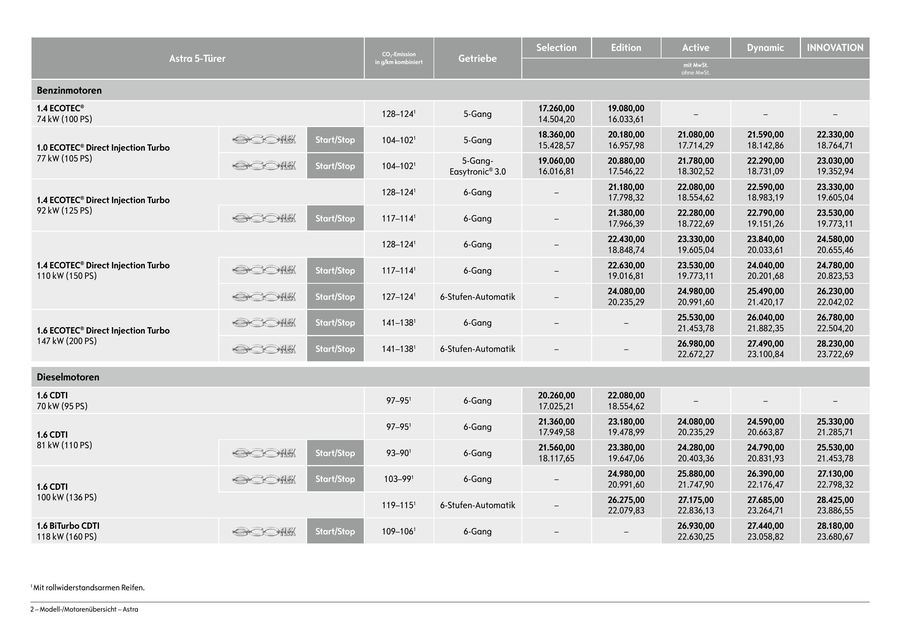900x636 pixels.
Task: Select the 'Selection' trim column header
Action: tap(556, 48)
